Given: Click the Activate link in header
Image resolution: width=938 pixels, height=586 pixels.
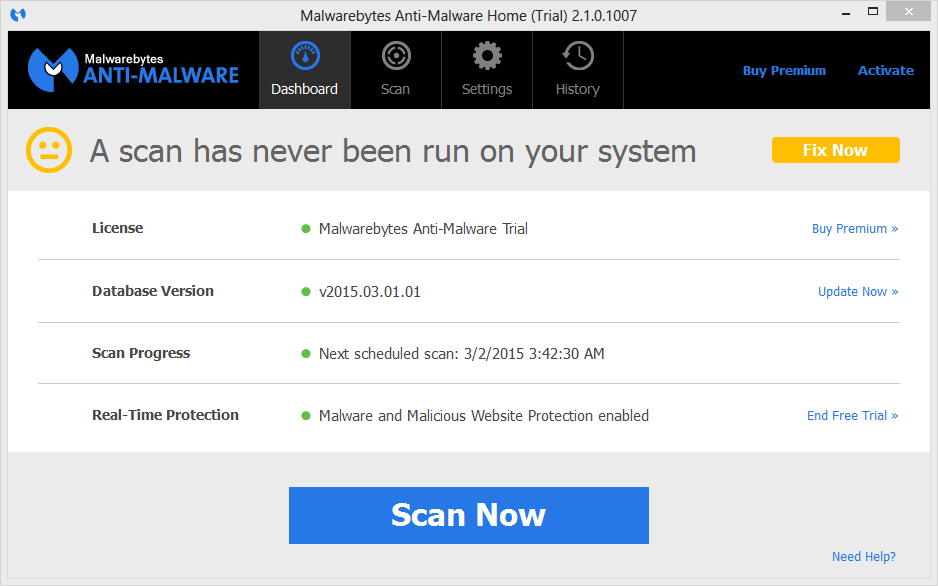Looking at the screenshot, I should tap(885, 71).
